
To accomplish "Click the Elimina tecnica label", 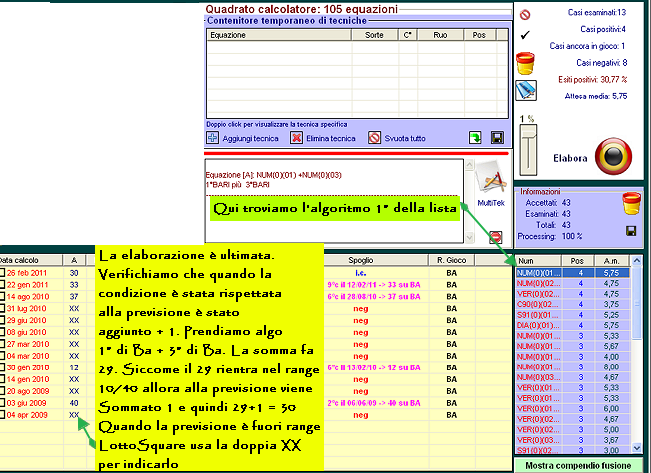I will tap(331, 138).
